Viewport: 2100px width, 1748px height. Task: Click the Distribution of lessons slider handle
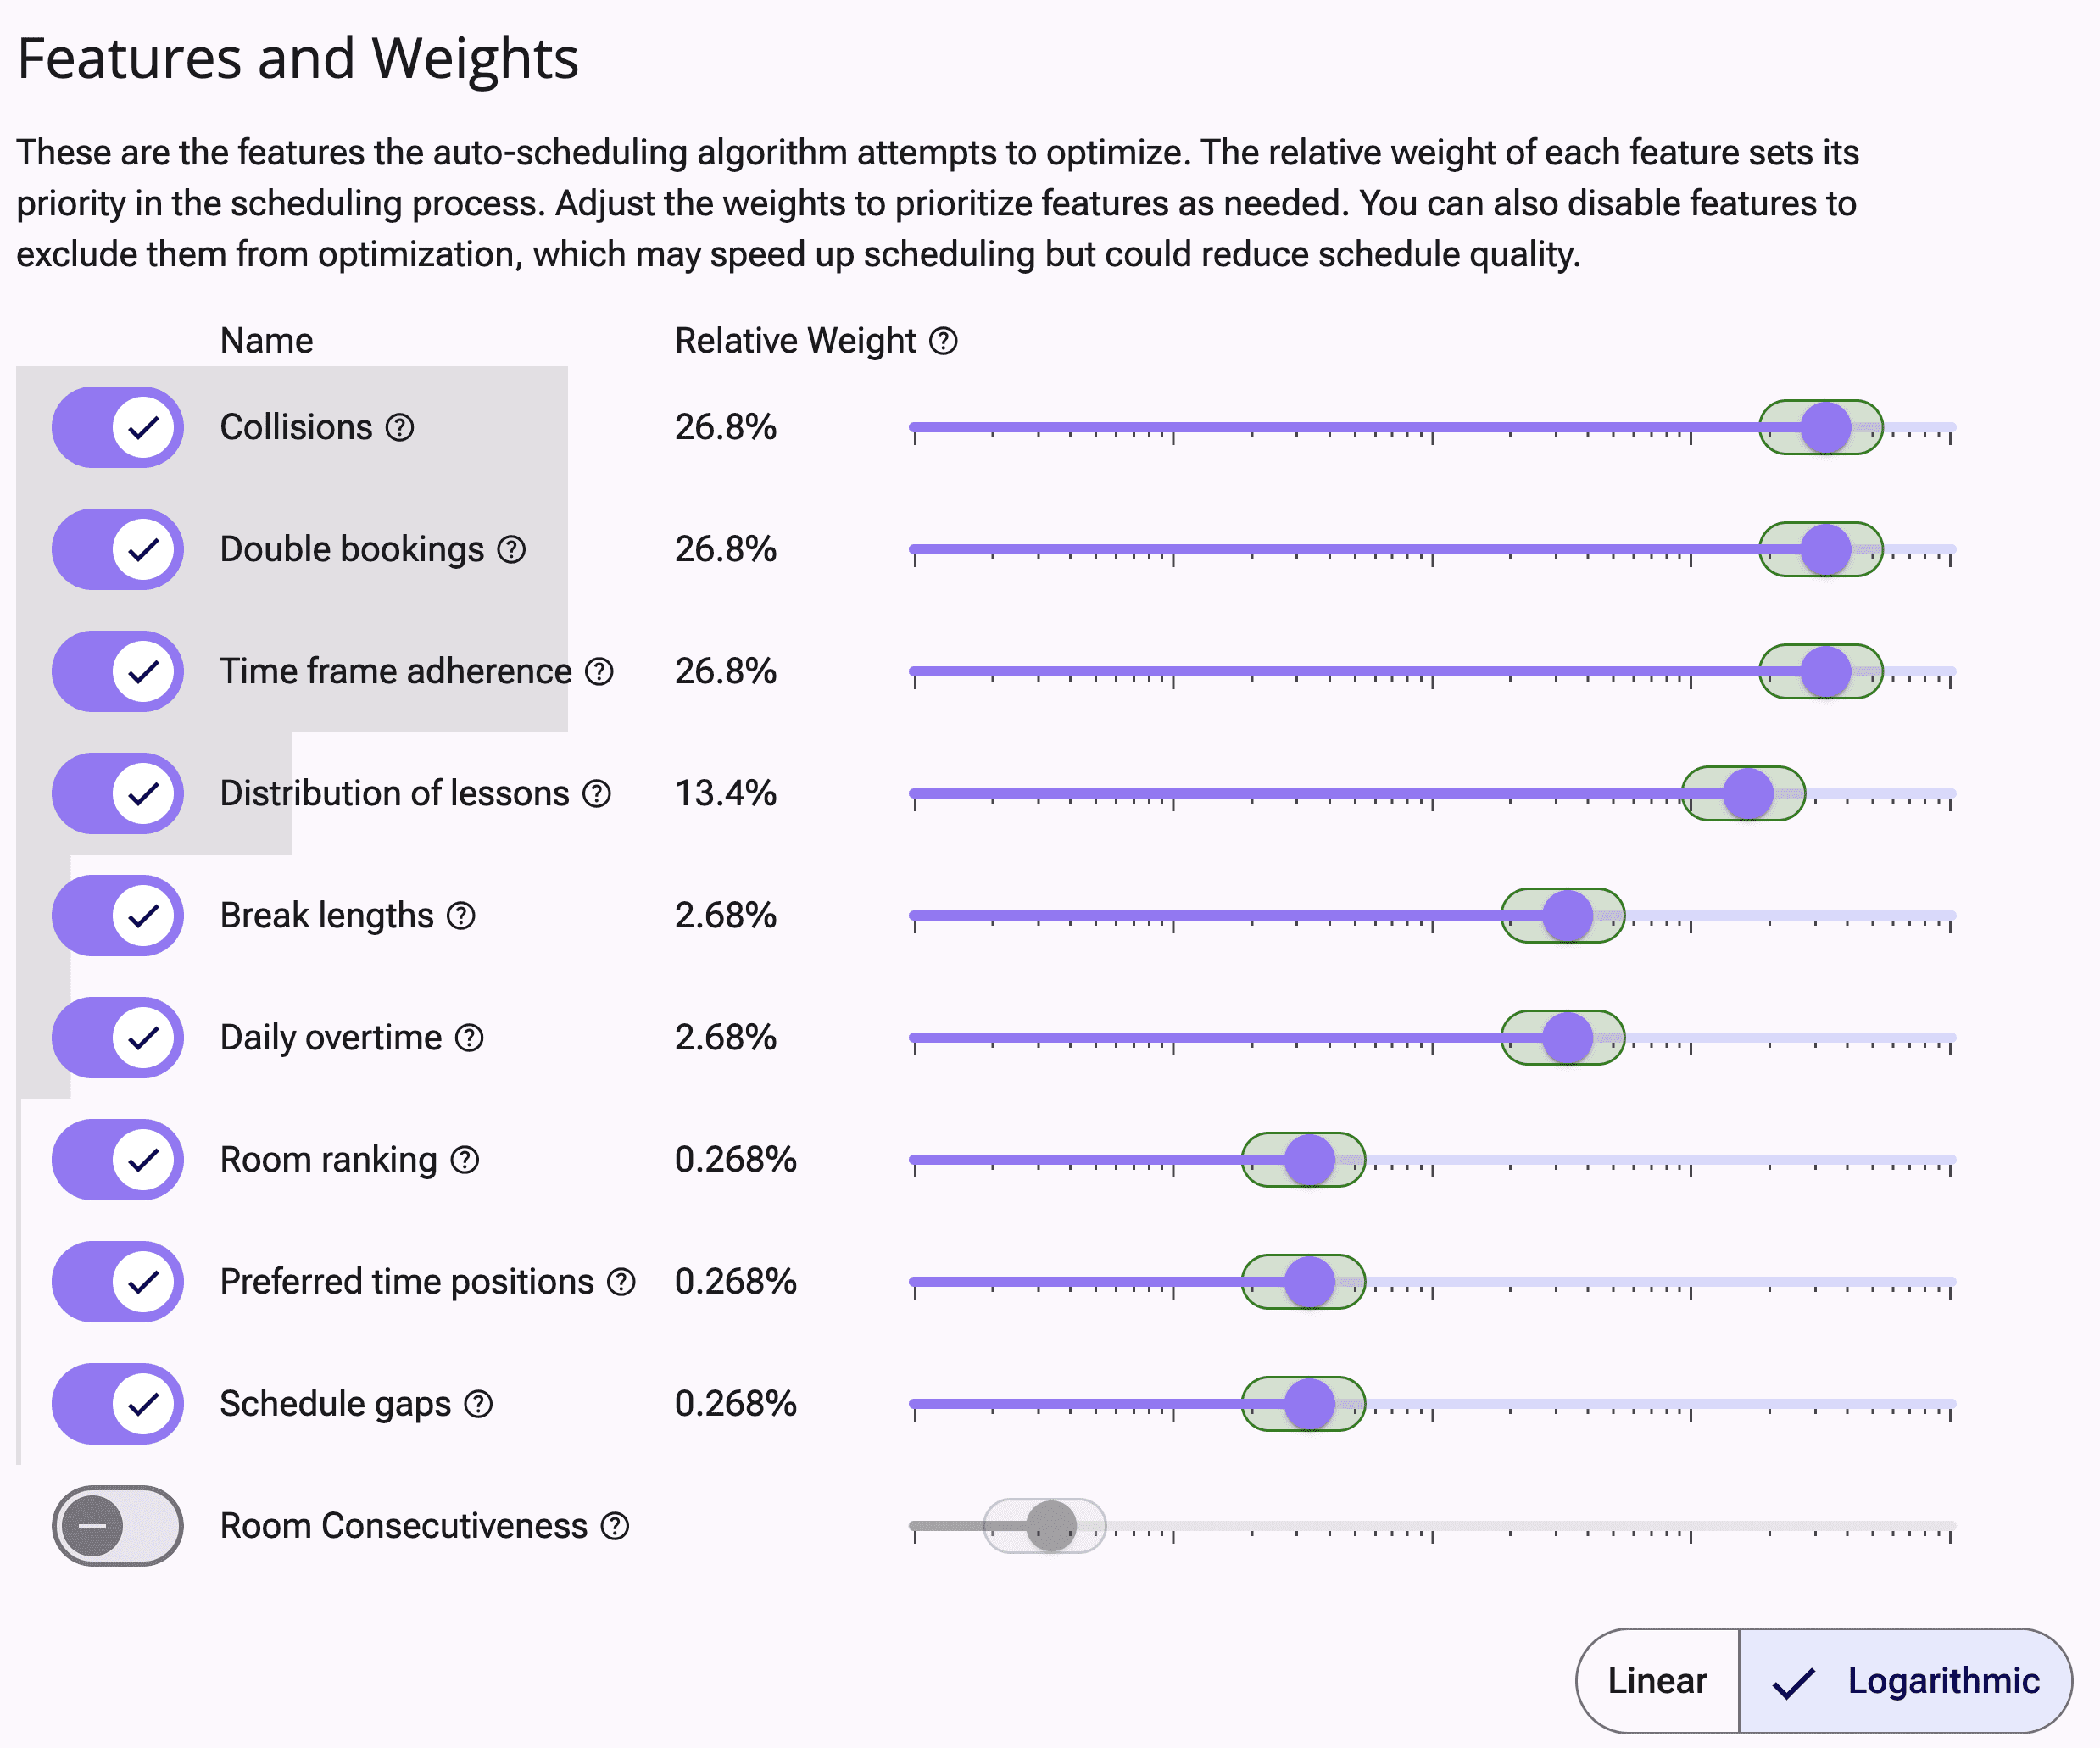click(x=1747, y=794)
